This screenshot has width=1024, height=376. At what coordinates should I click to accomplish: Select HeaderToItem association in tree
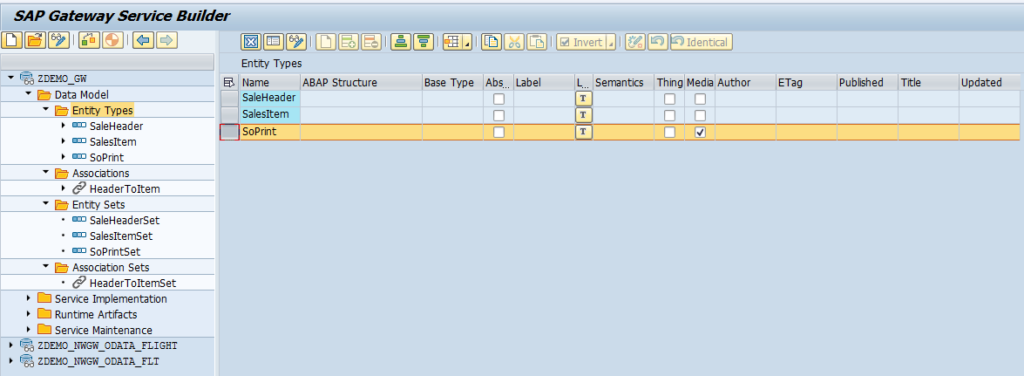coord(125,189)
